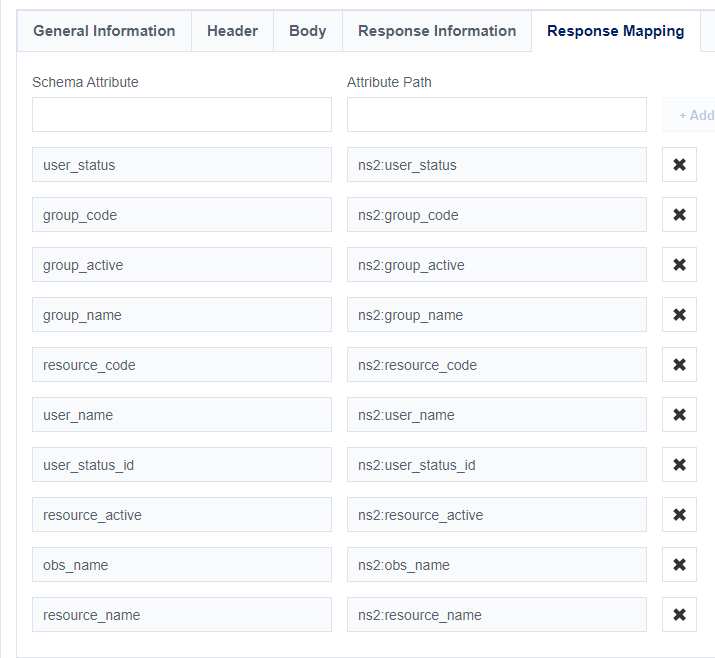Screen dimensions: 715x658
Task: Click the obs_name schema attribute field
Action: pyautogui.click(x=182, y=565)
